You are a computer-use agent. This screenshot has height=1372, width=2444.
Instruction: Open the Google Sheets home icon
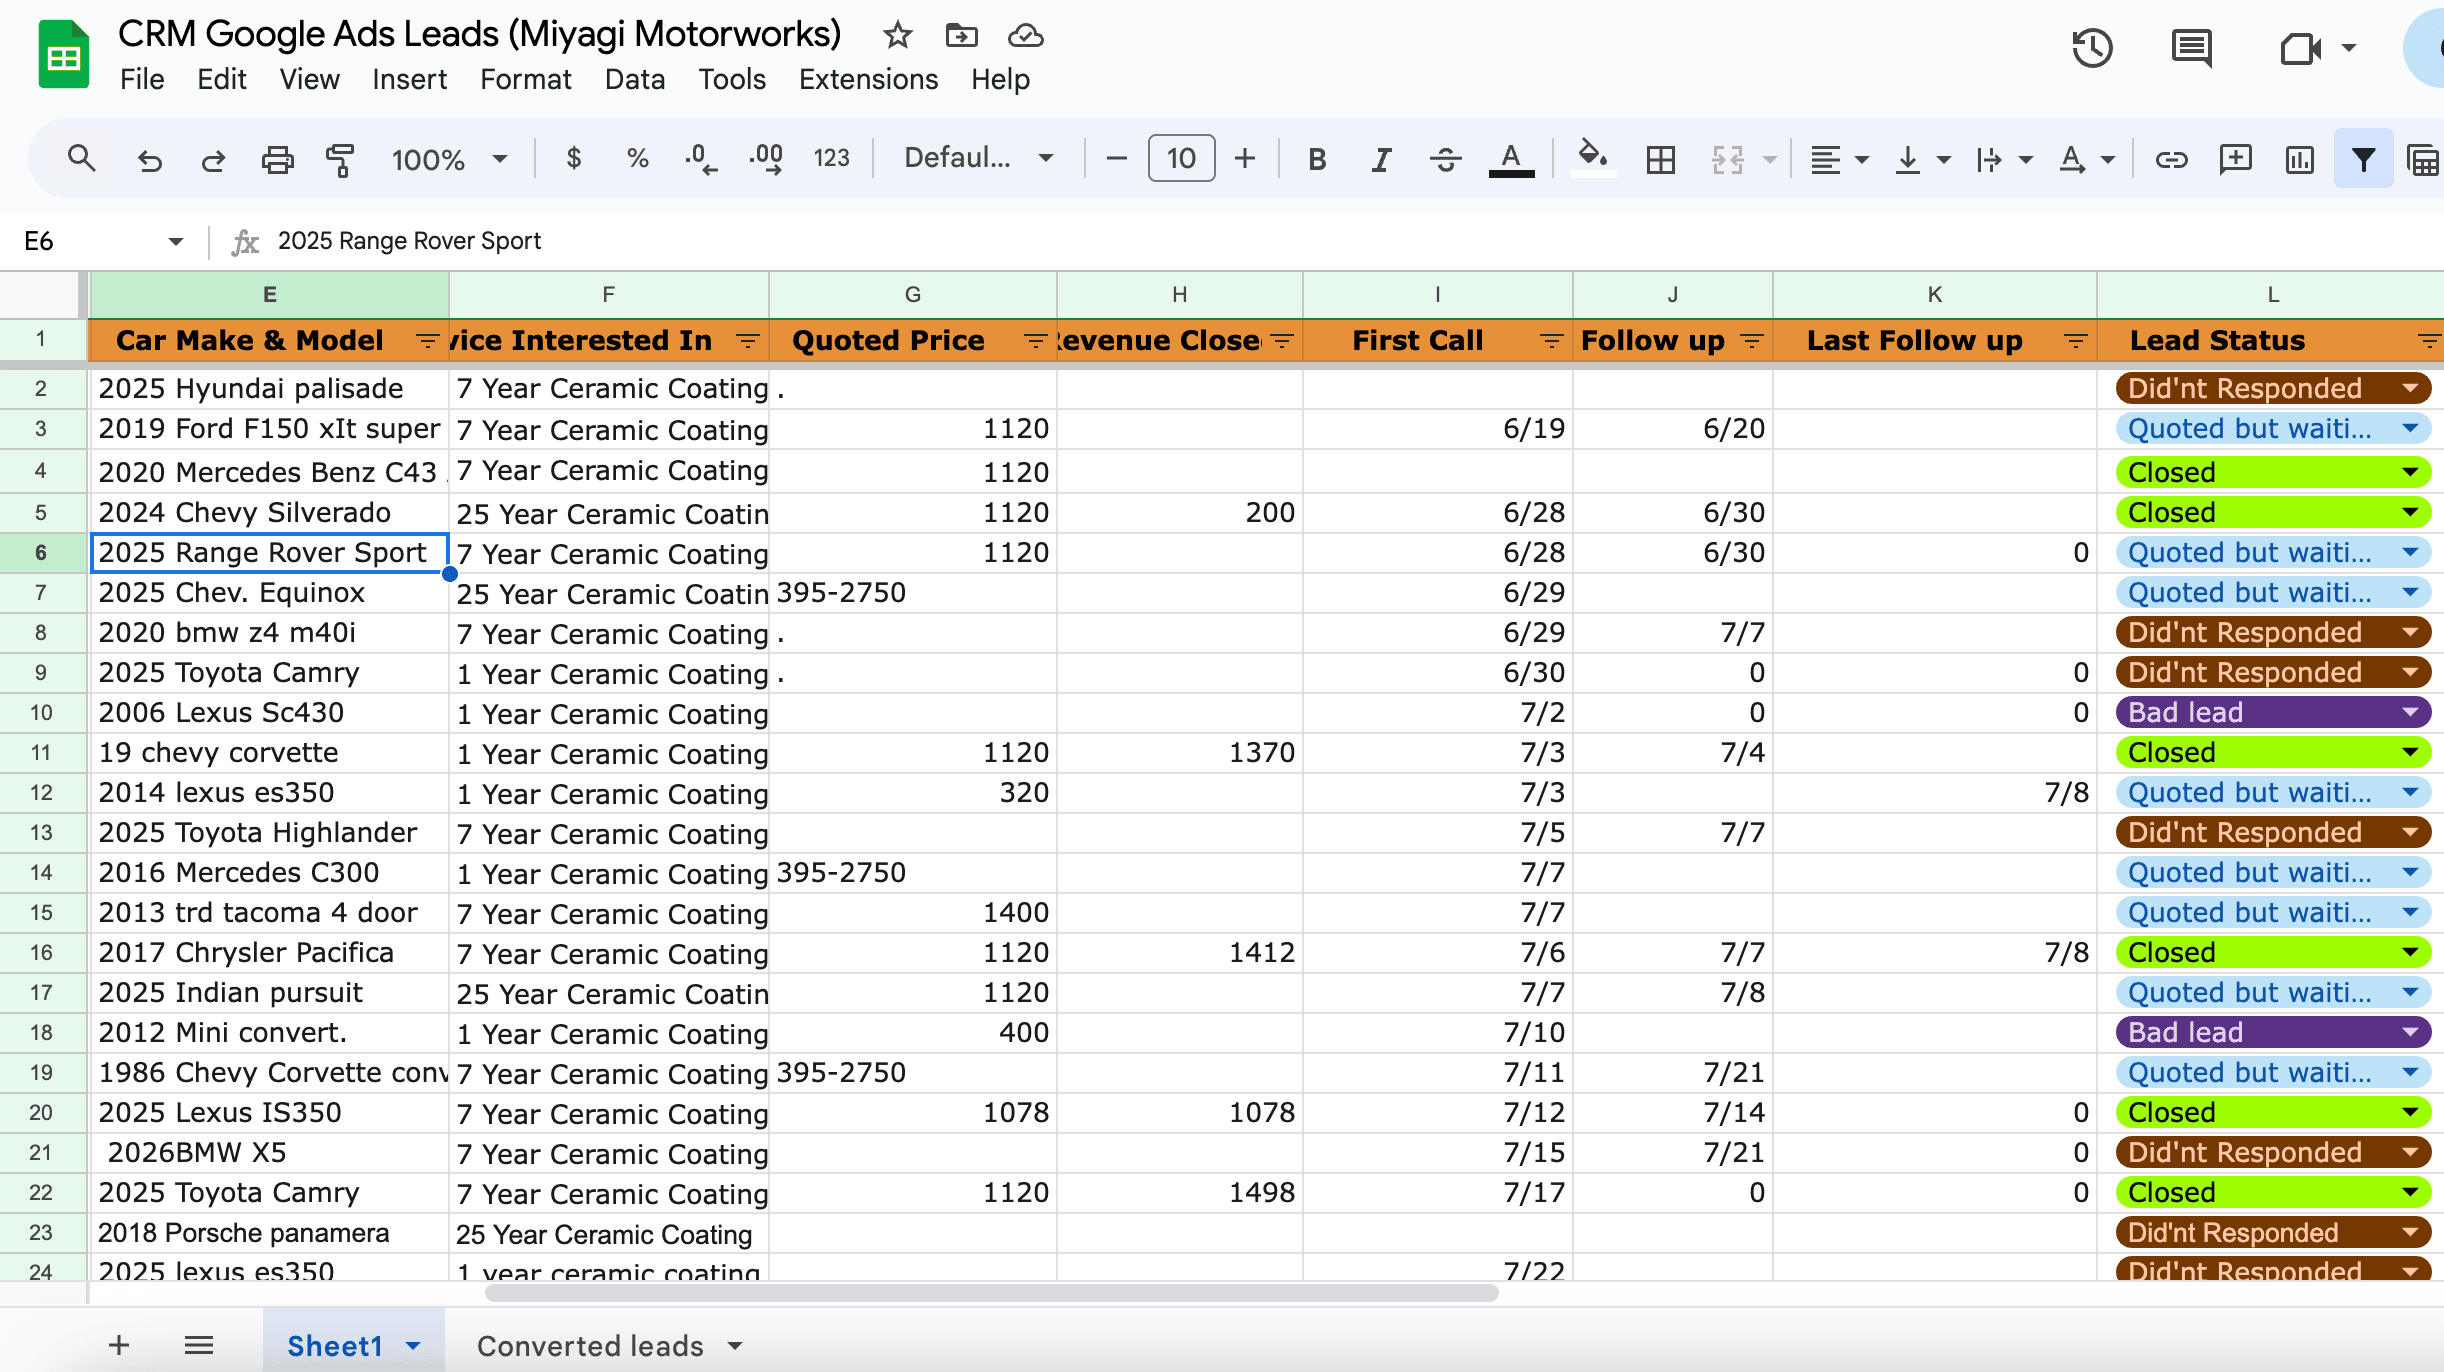63,55
